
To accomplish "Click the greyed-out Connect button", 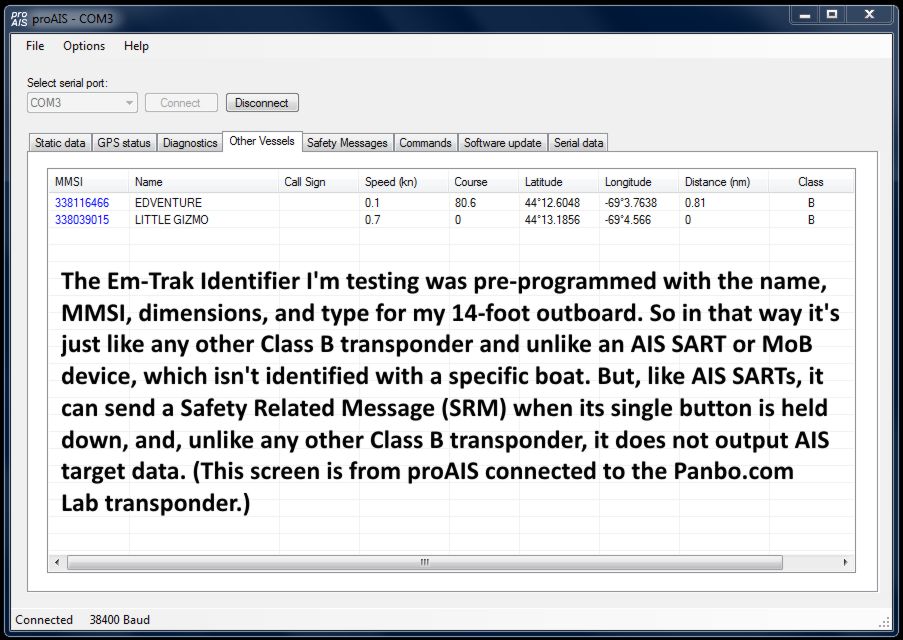I will 181,103.
